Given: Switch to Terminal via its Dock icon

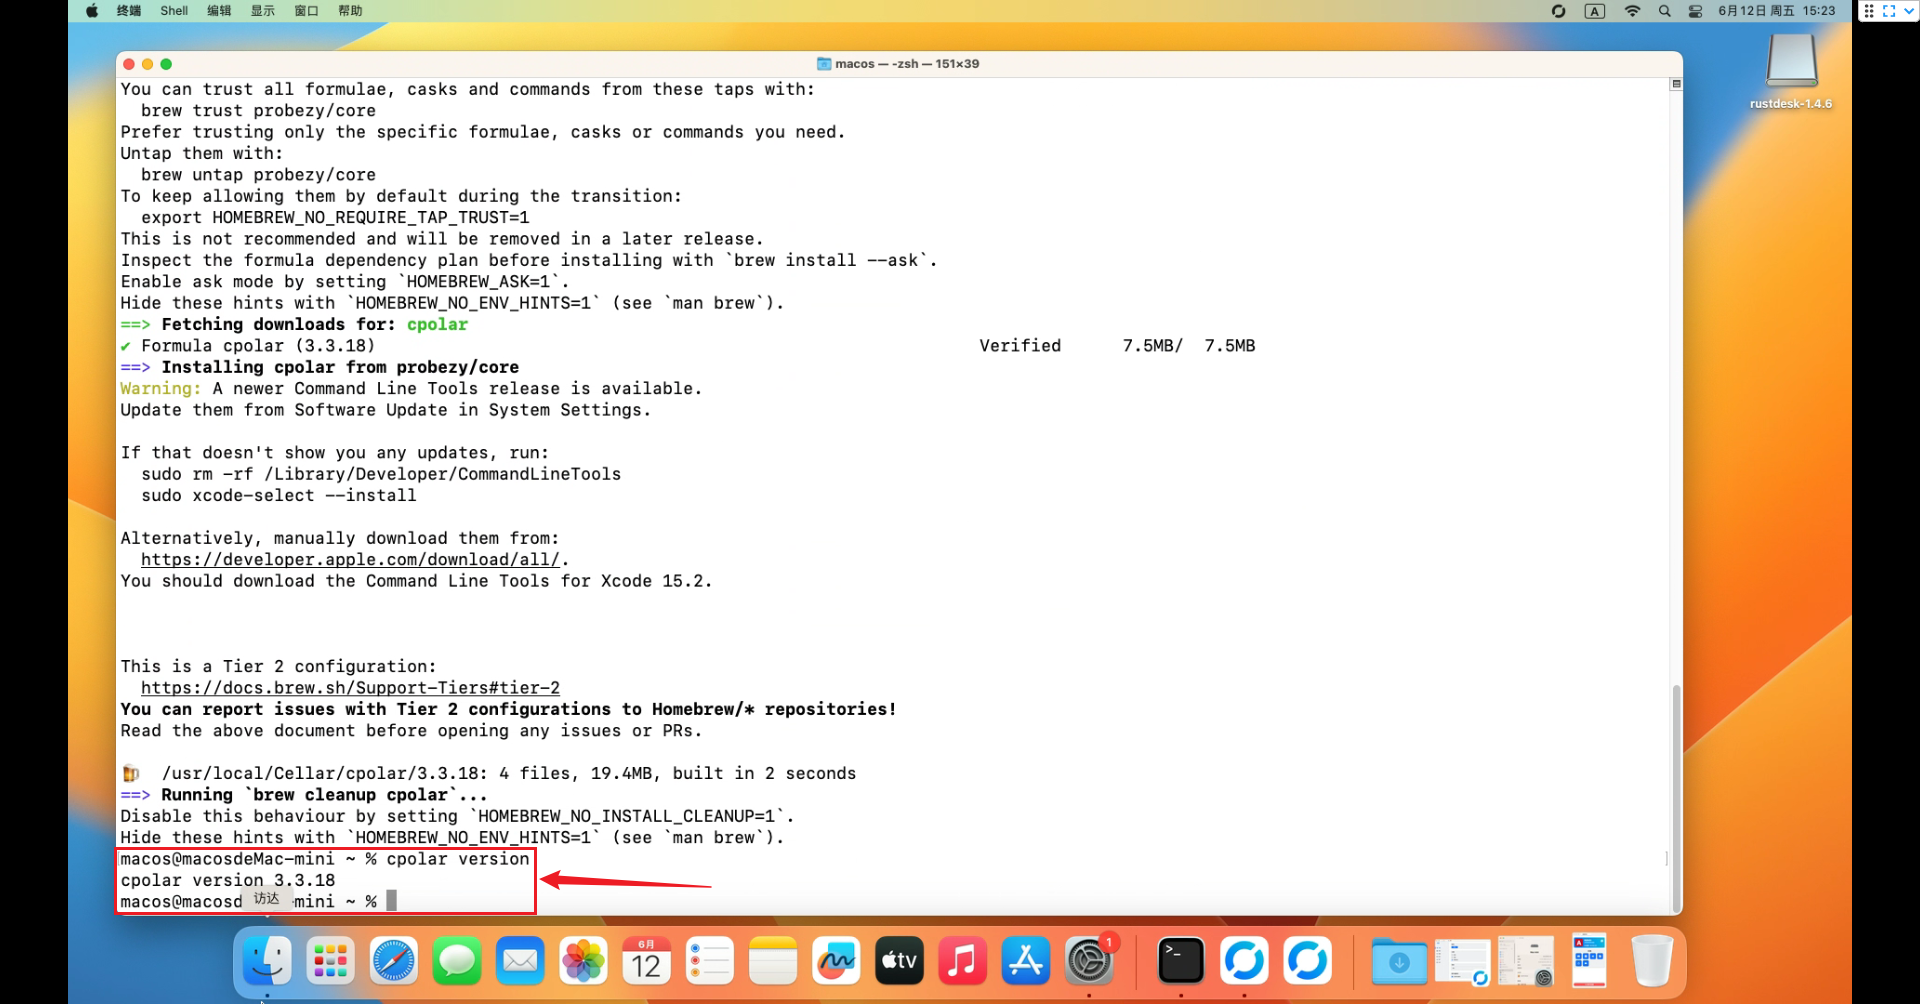Looking at the screenshot, I should (x=1181, y=961).
